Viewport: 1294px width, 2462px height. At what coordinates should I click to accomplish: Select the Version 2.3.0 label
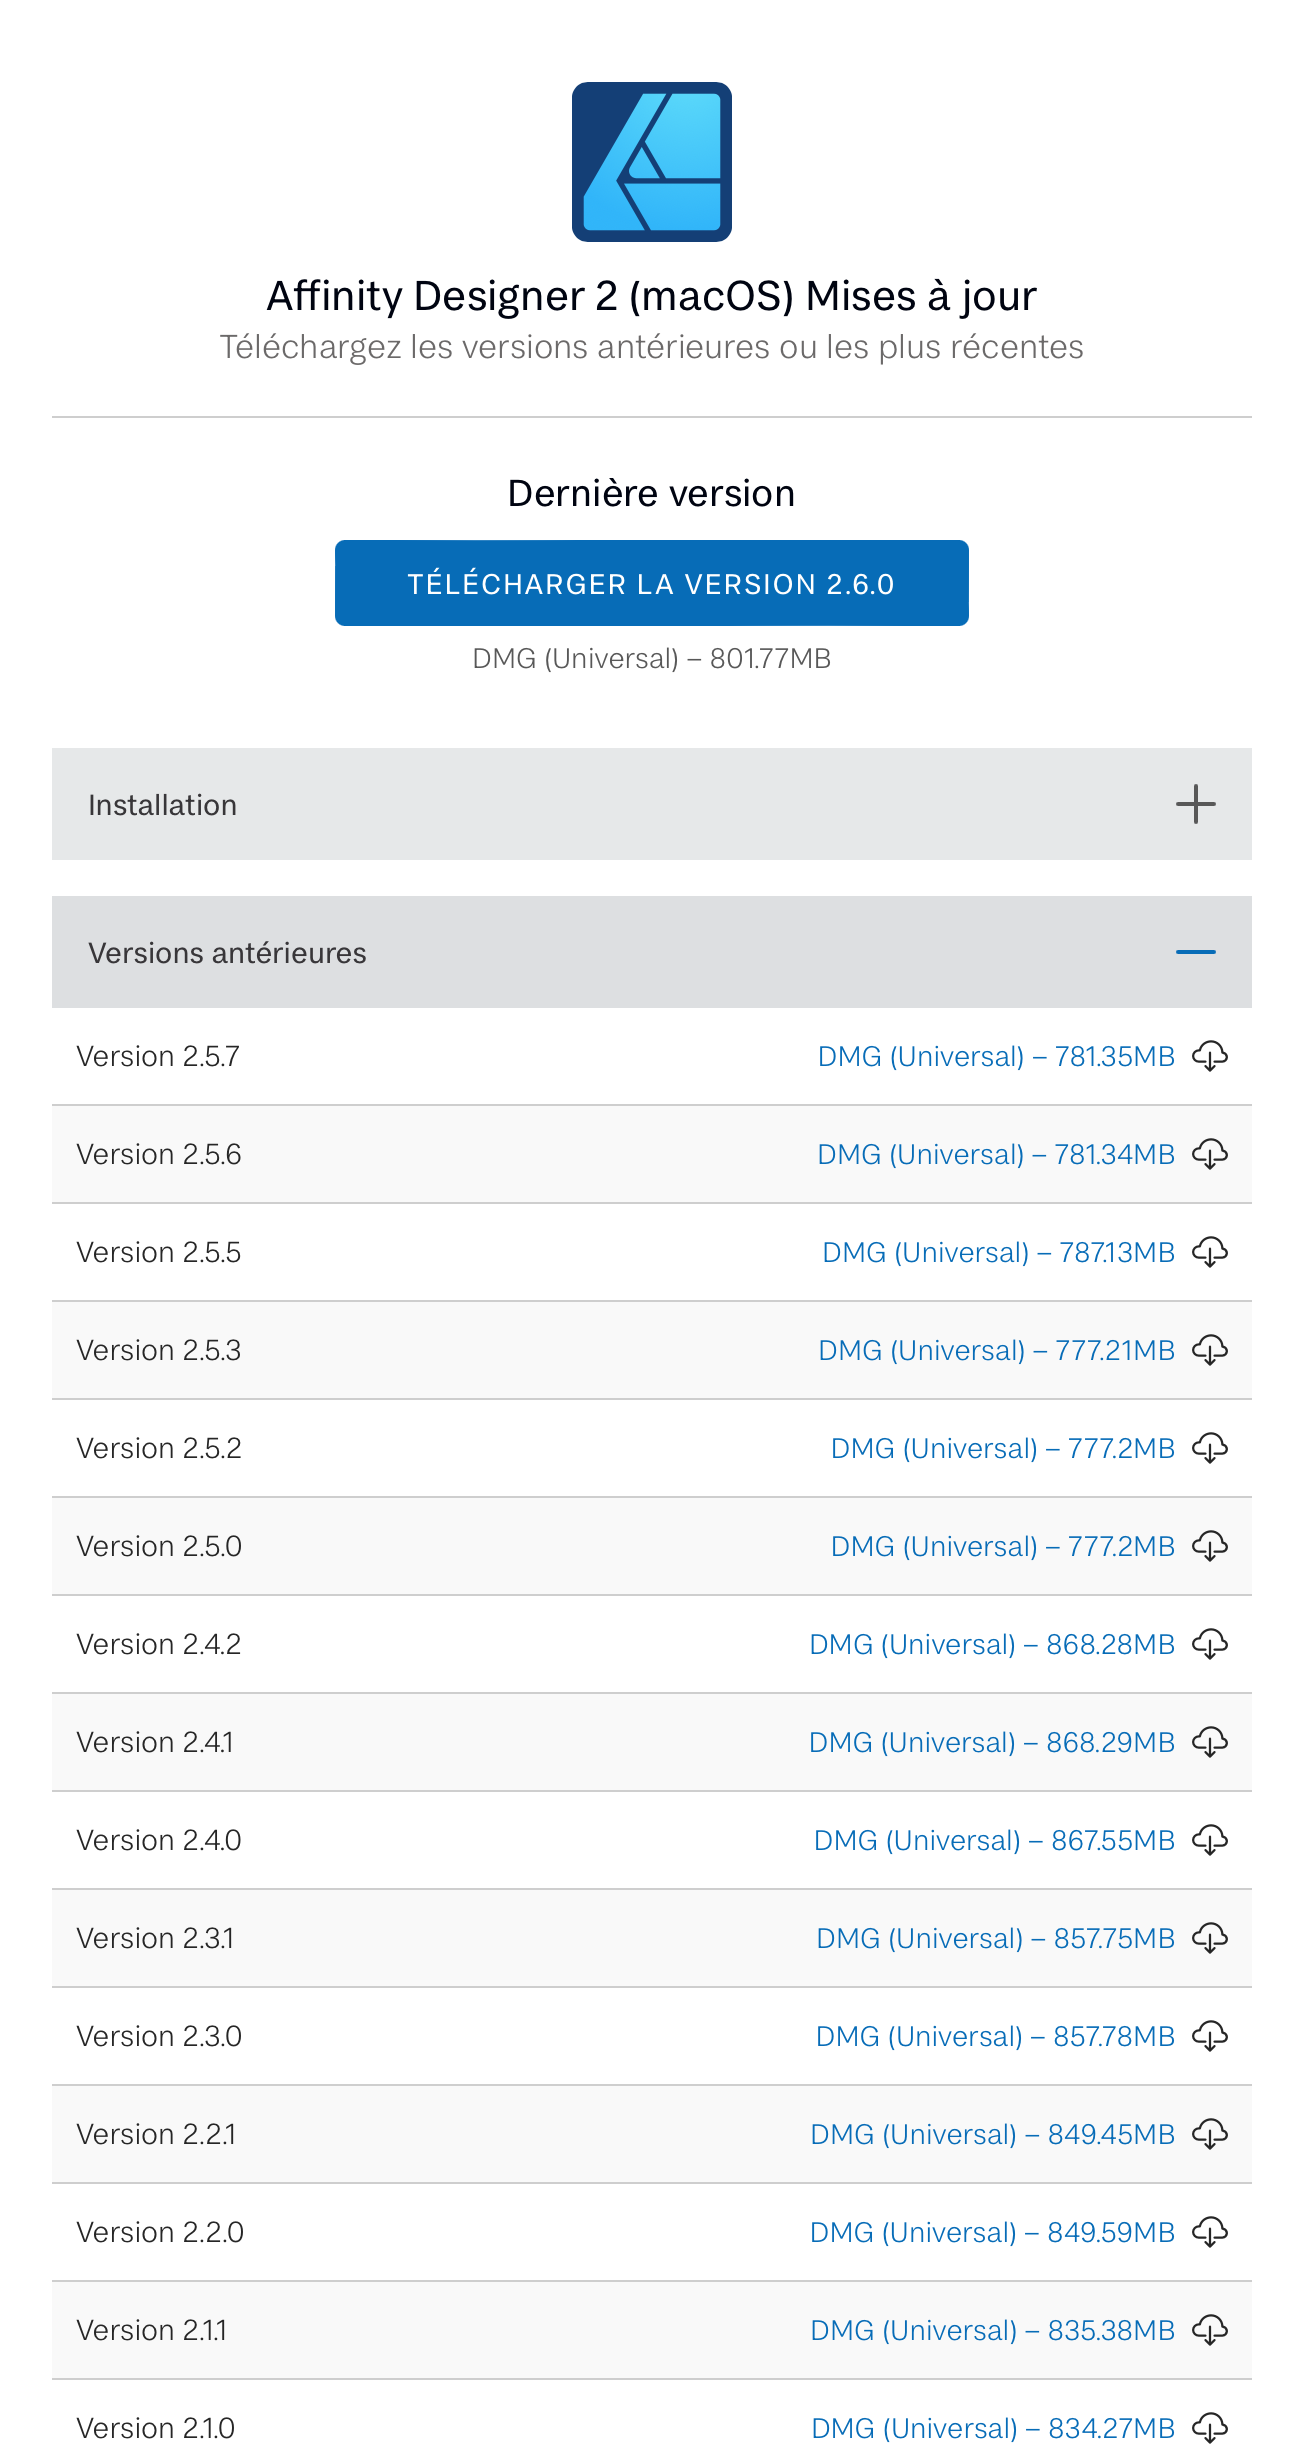tap(159, 2036)
